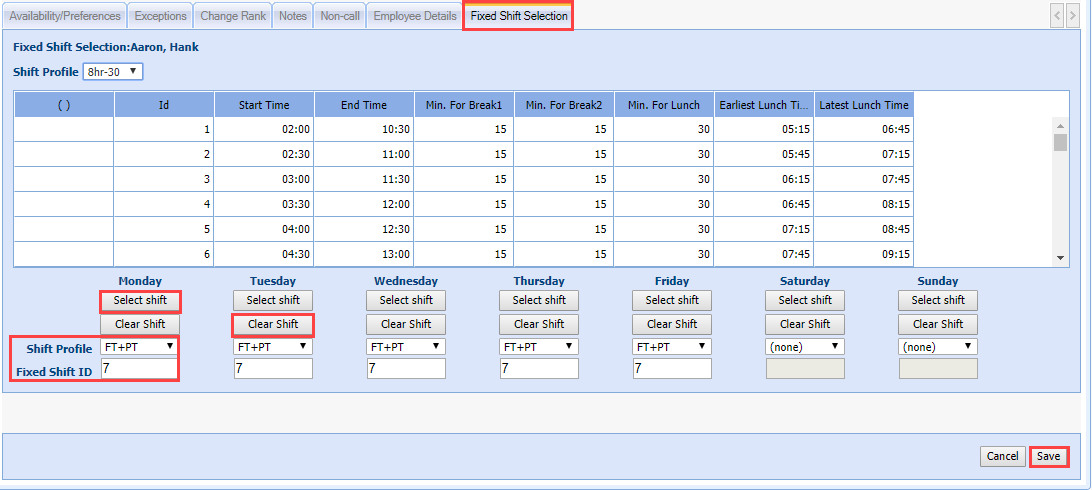Screen dimensions: 1092x490
Task: Select the shift row with Id 3
Action: pyautogui.click(x=164, y=179)
